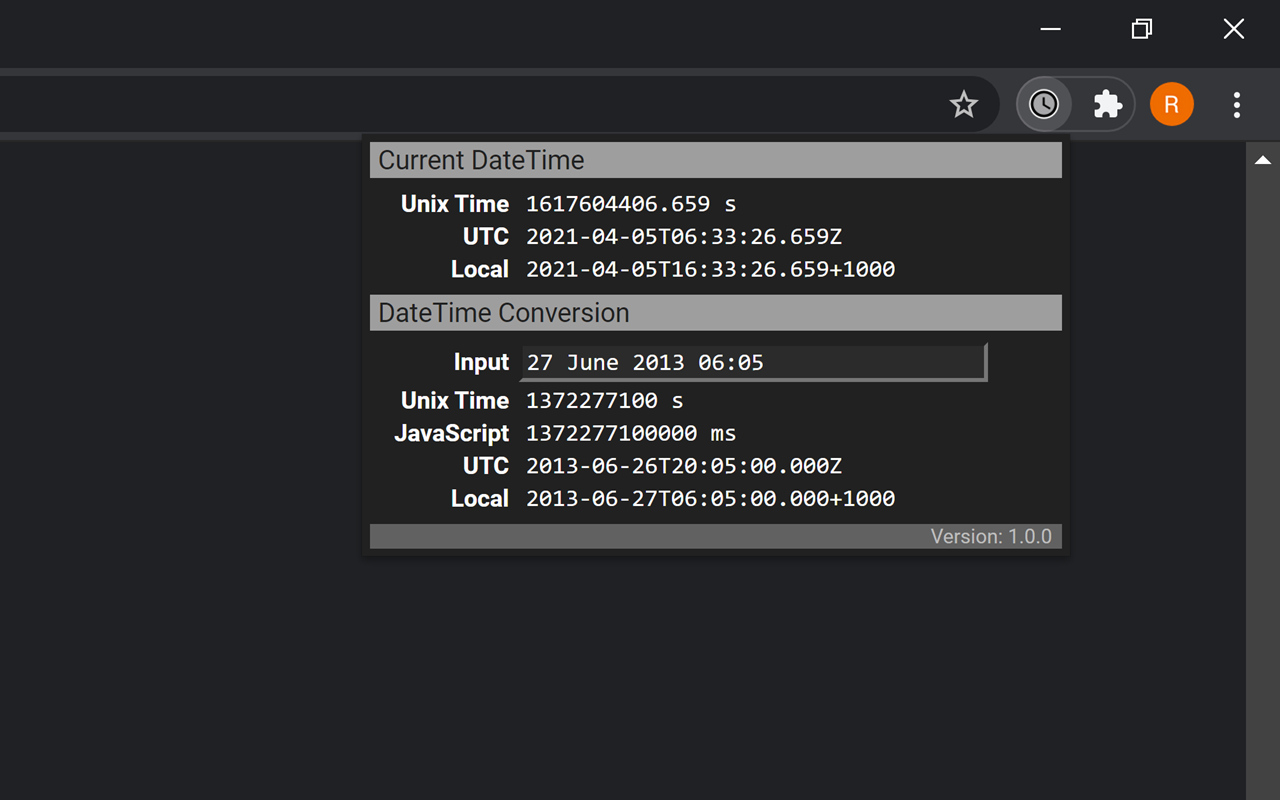Select the converted UTC 2013-06-26 timestamp
This screenshot has height=800, width=1280.
pos(683,465)
